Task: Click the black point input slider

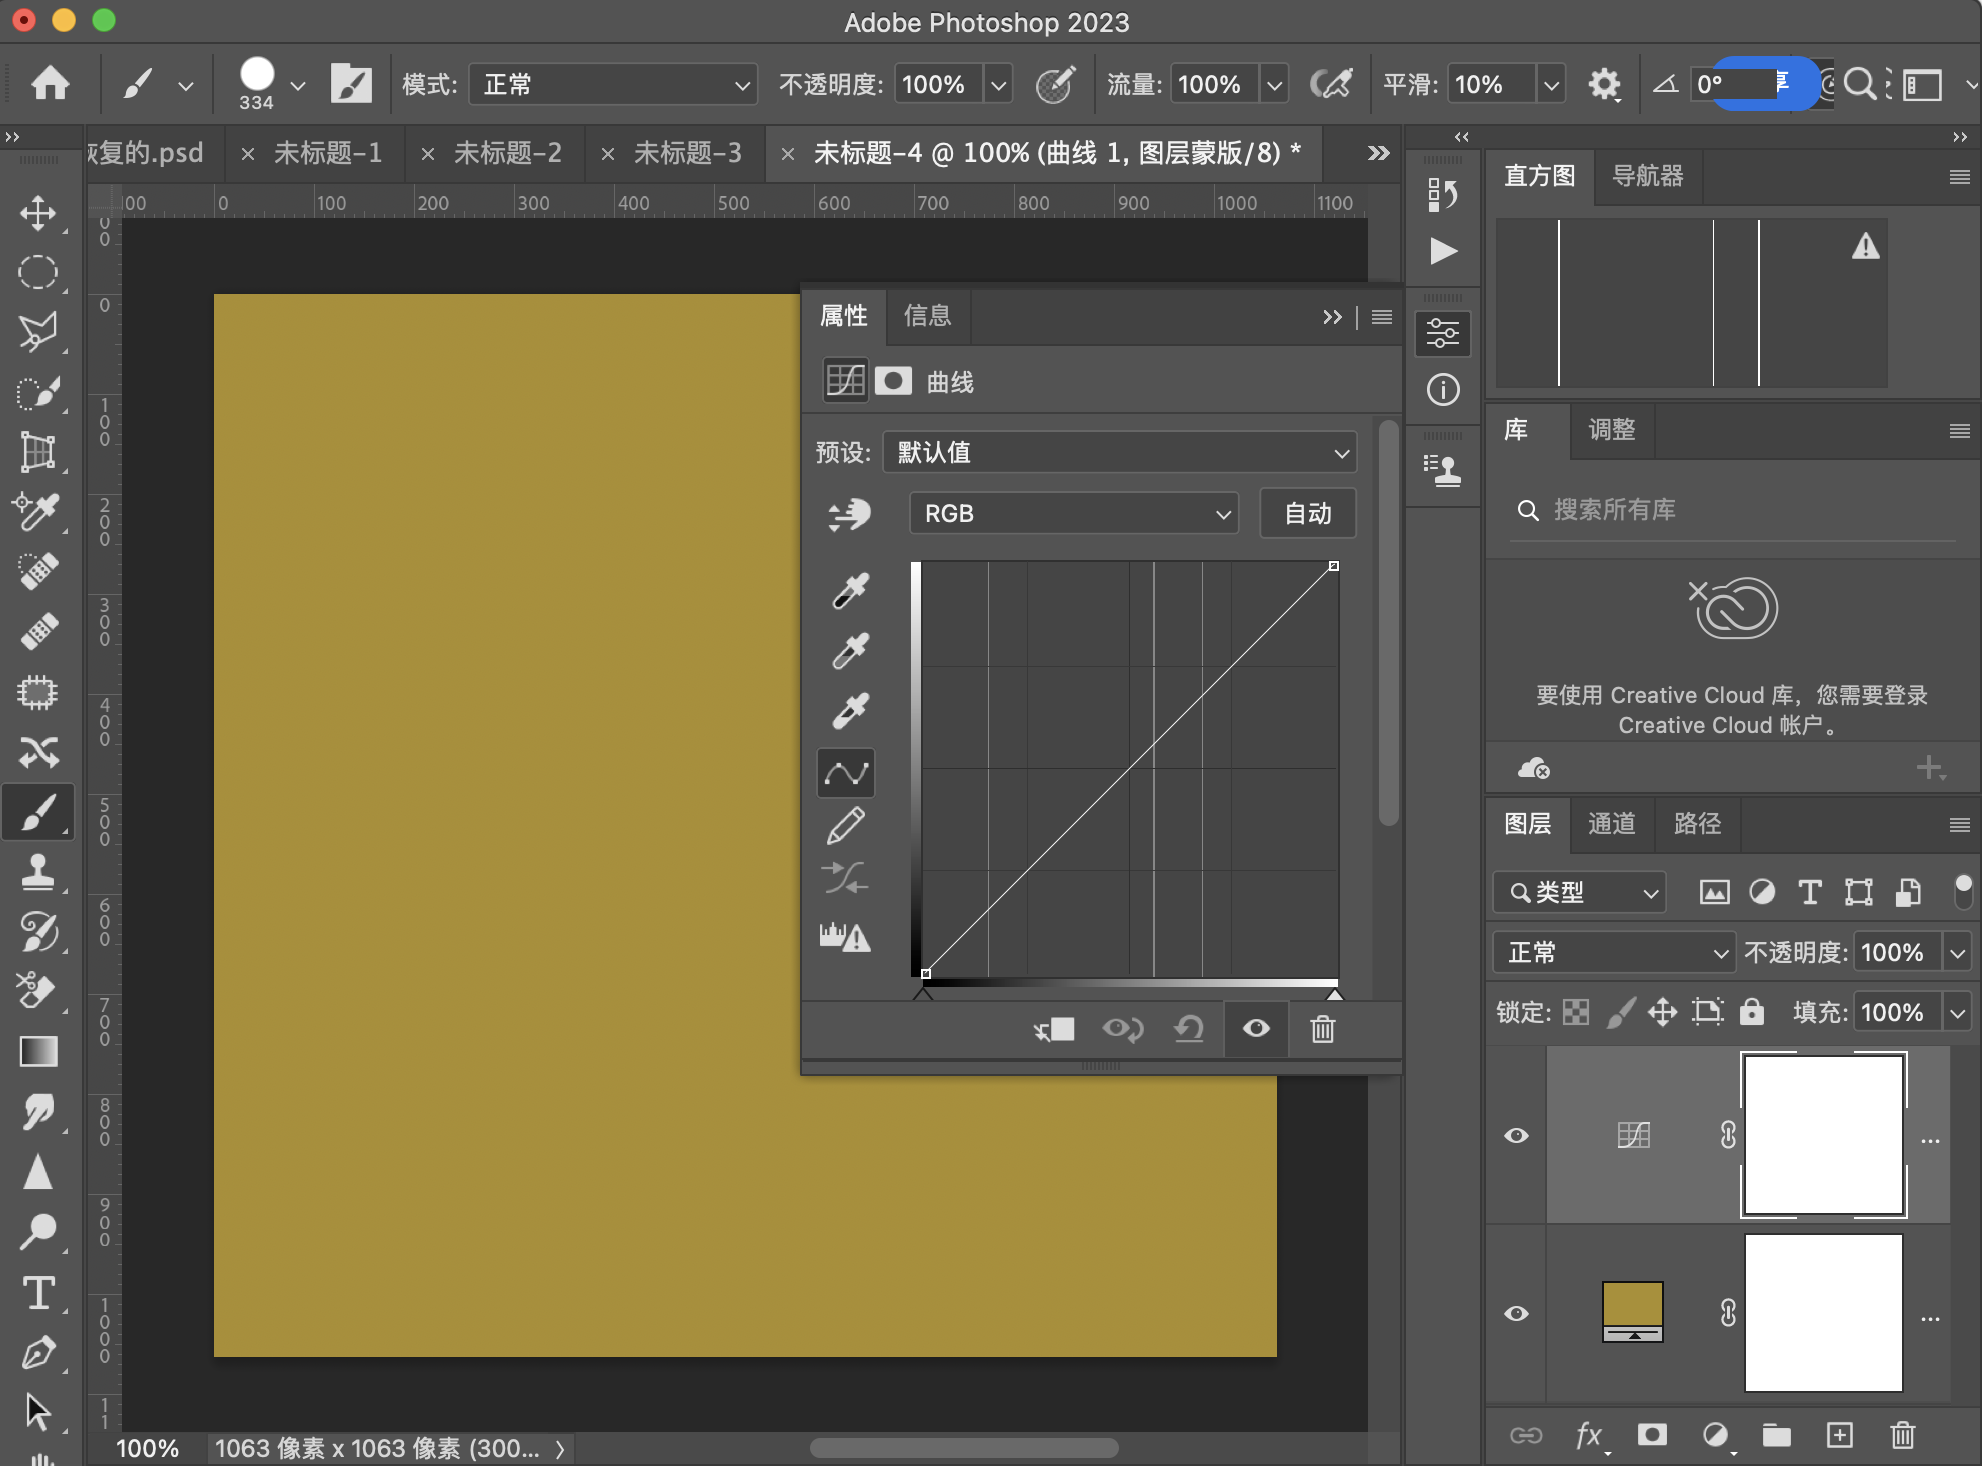Action: 923,994
